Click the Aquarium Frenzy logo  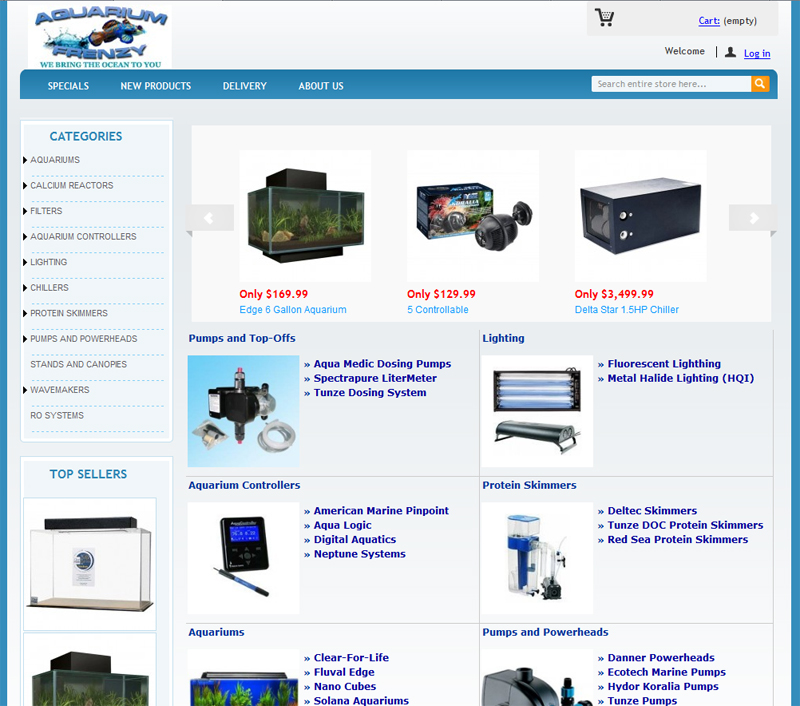[101, 38]
